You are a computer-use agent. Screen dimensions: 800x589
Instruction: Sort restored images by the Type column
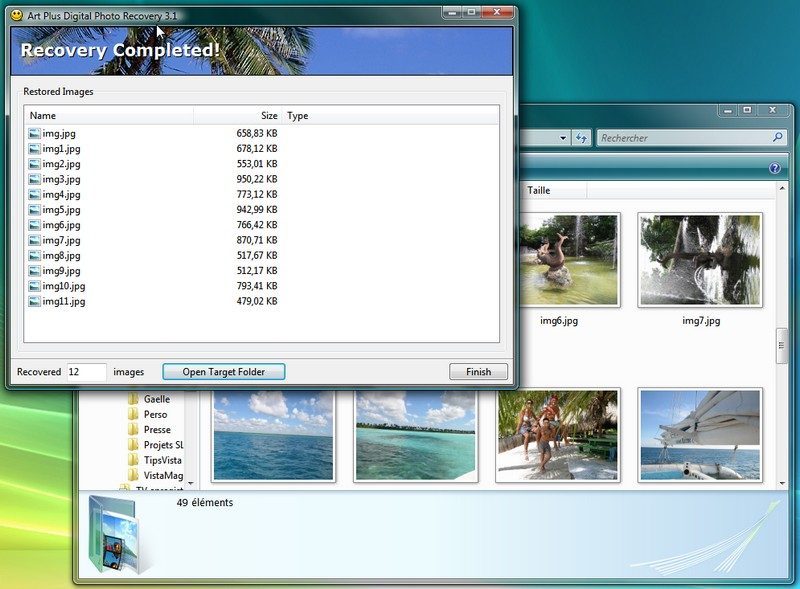tap(390, 116)
